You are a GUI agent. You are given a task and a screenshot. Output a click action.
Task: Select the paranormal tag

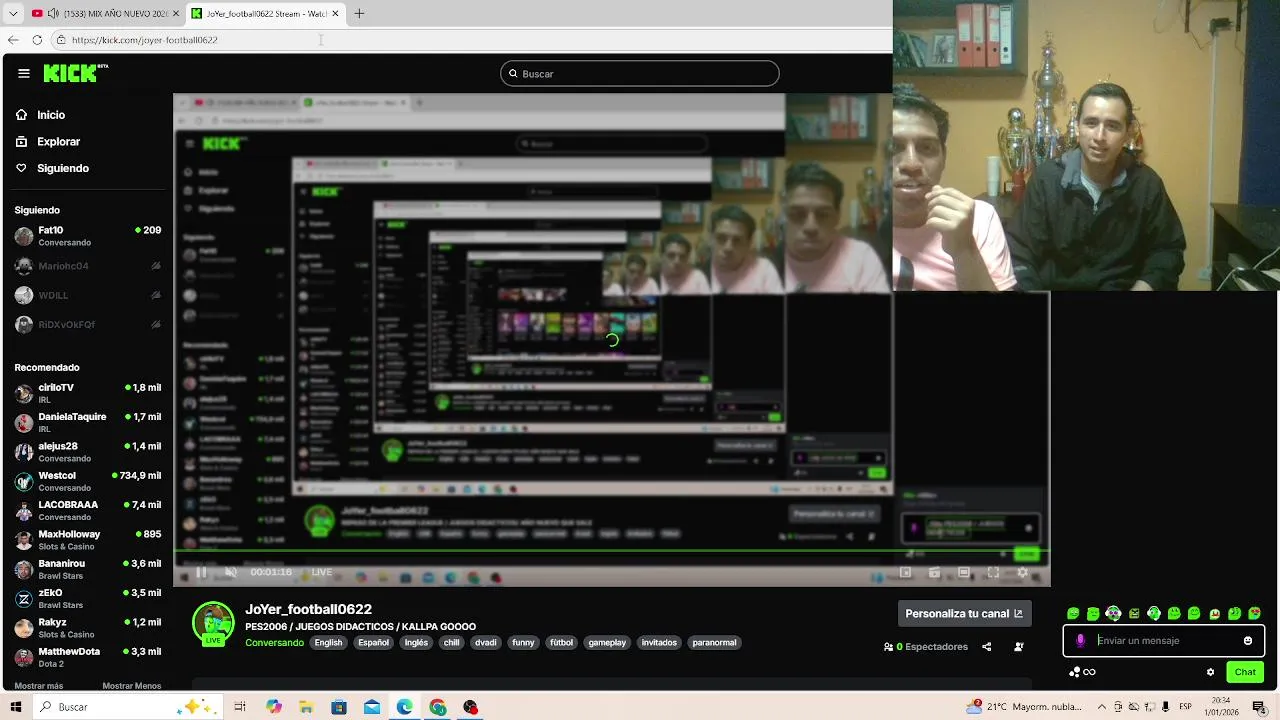coord(714,643)
